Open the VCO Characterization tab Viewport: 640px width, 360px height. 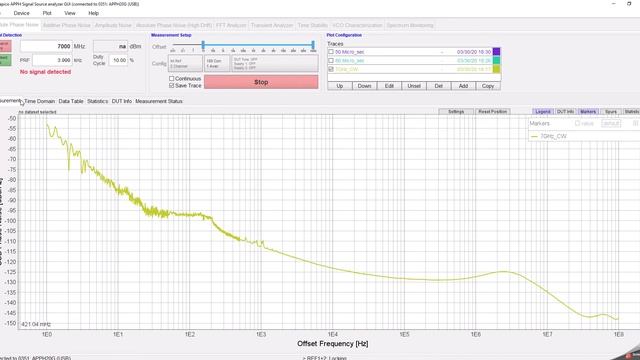pyautogui.click(x=357, y=25)
